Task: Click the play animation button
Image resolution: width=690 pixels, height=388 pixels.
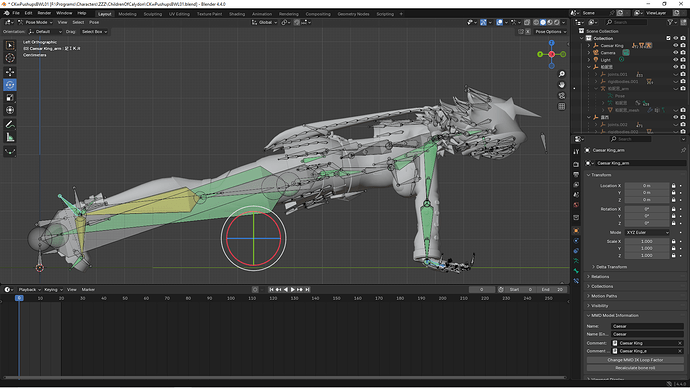Action: tap(293, 289)
